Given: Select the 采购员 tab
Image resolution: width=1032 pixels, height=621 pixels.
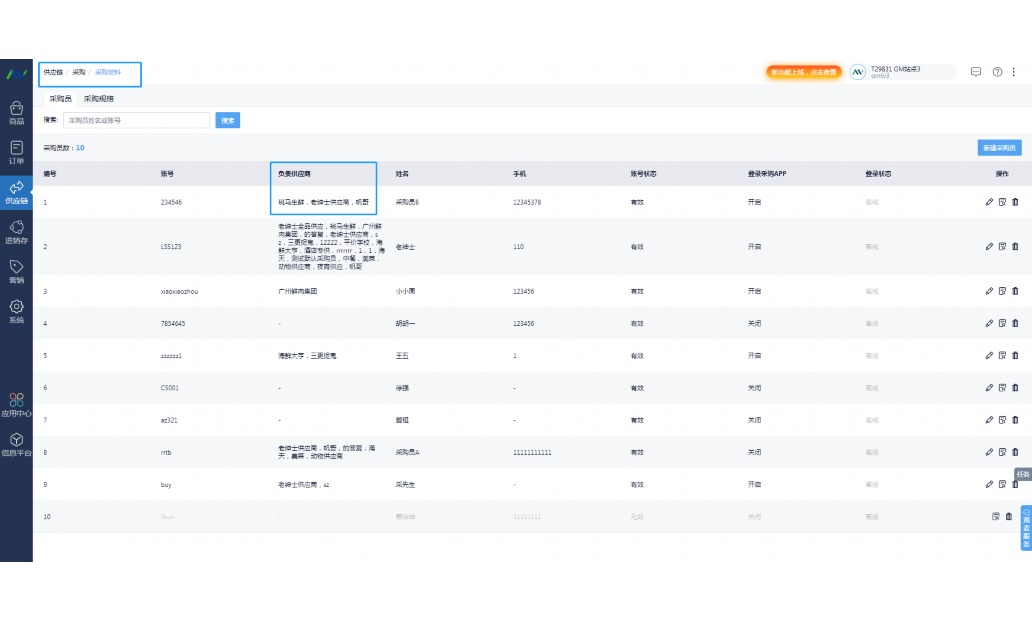Looking at the screenshot, I should point(60,99).
